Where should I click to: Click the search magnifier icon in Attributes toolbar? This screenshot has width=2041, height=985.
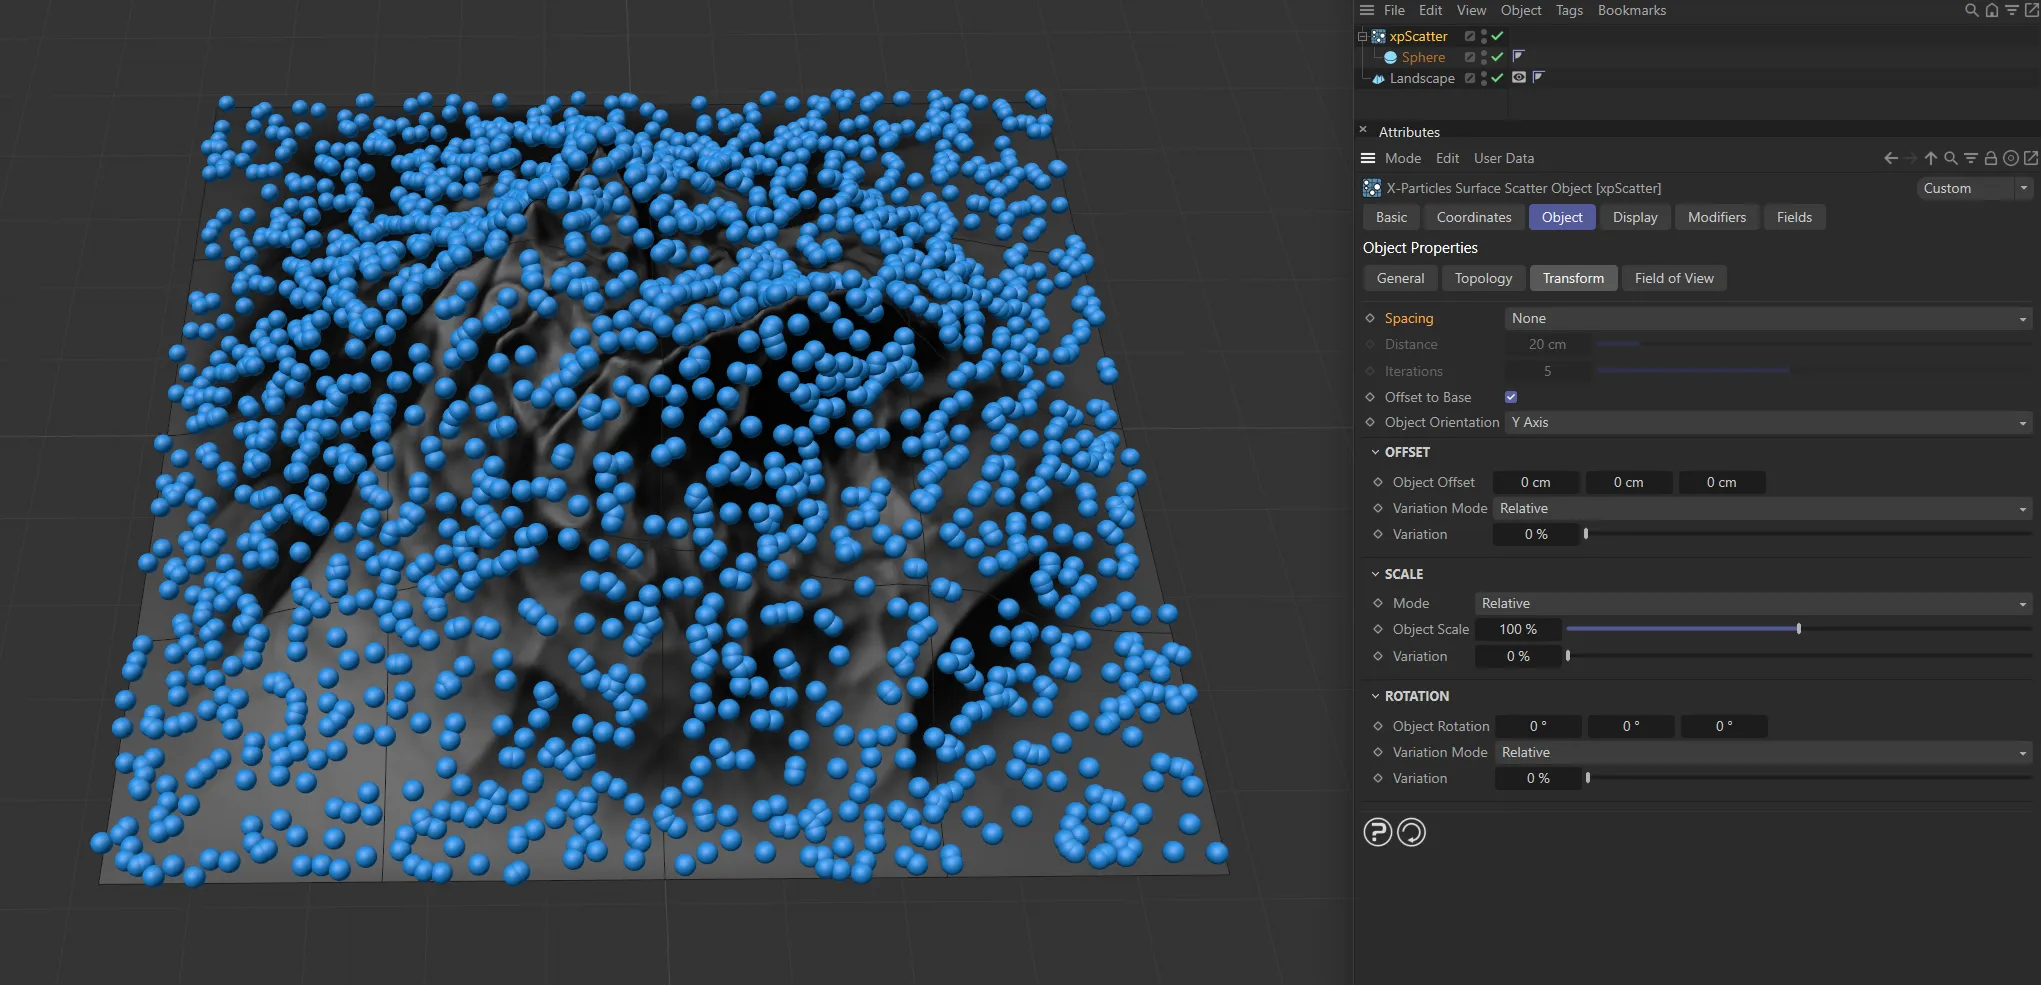(x=1950, y=158)
